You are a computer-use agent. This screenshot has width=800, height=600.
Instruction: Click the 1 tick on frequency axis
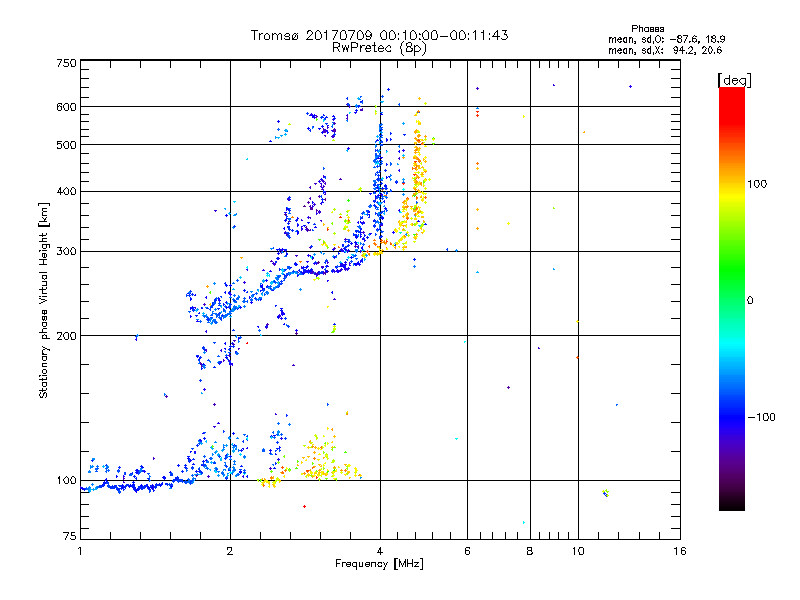pyautogui.click(x=80, y=552)
